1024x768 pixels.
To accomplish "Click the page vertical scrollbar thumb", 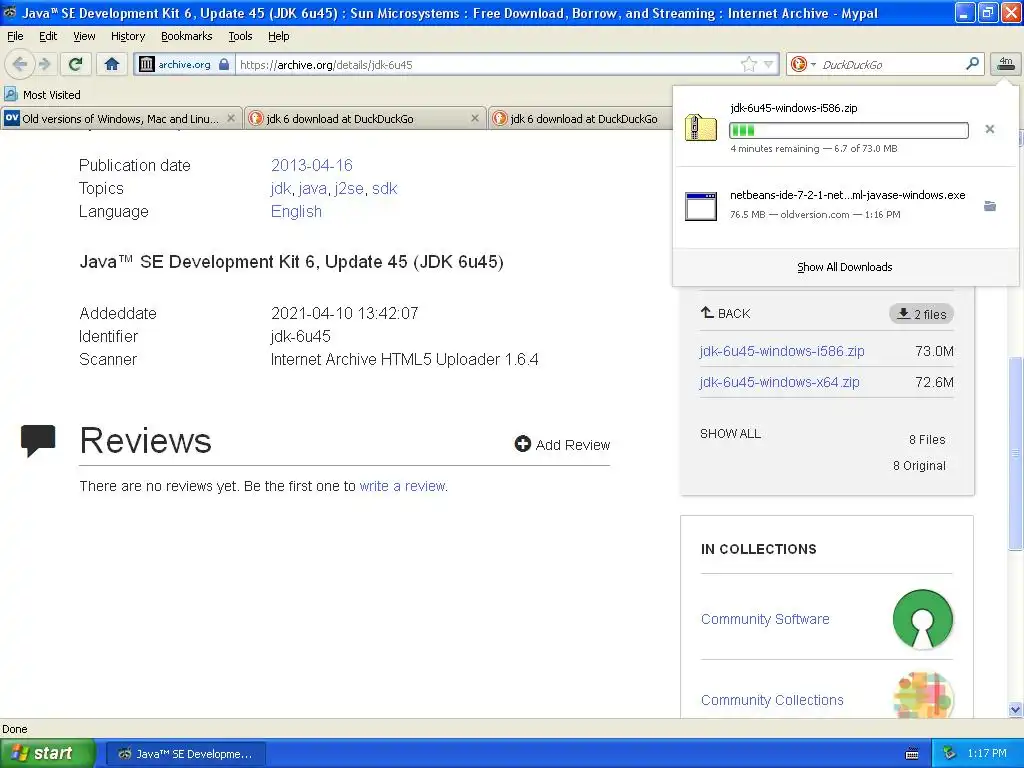I will click(x=1015, y=453).
